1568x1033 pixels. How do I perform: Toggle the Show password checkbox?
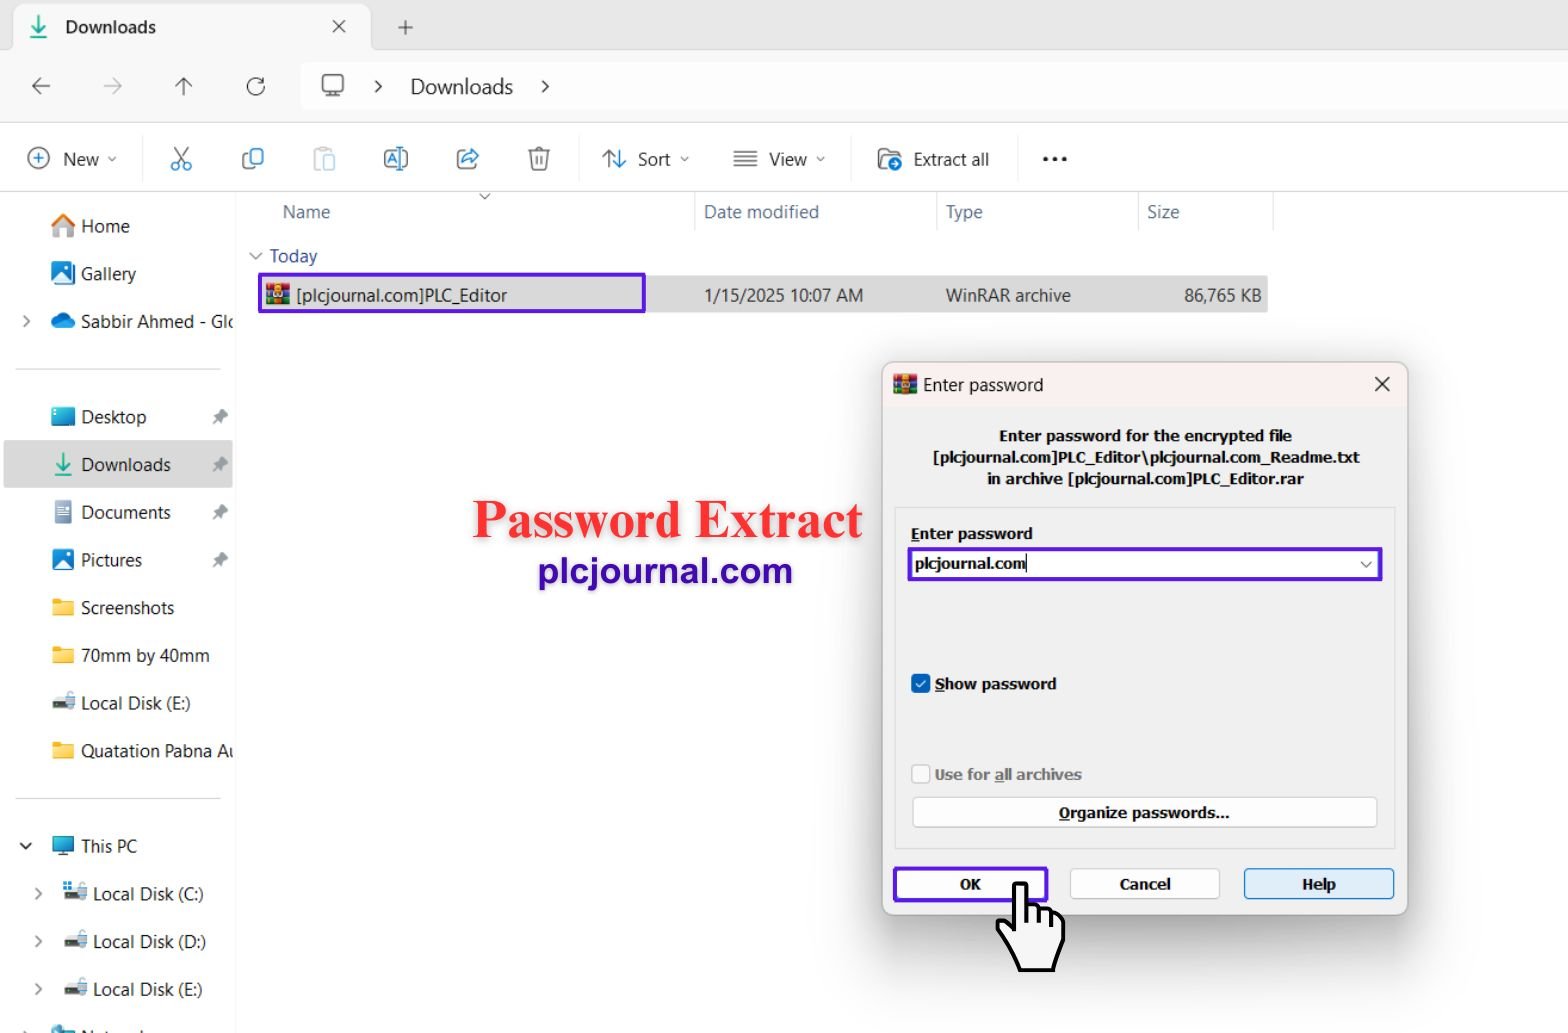pyautogui.click(x=921, y=684)
